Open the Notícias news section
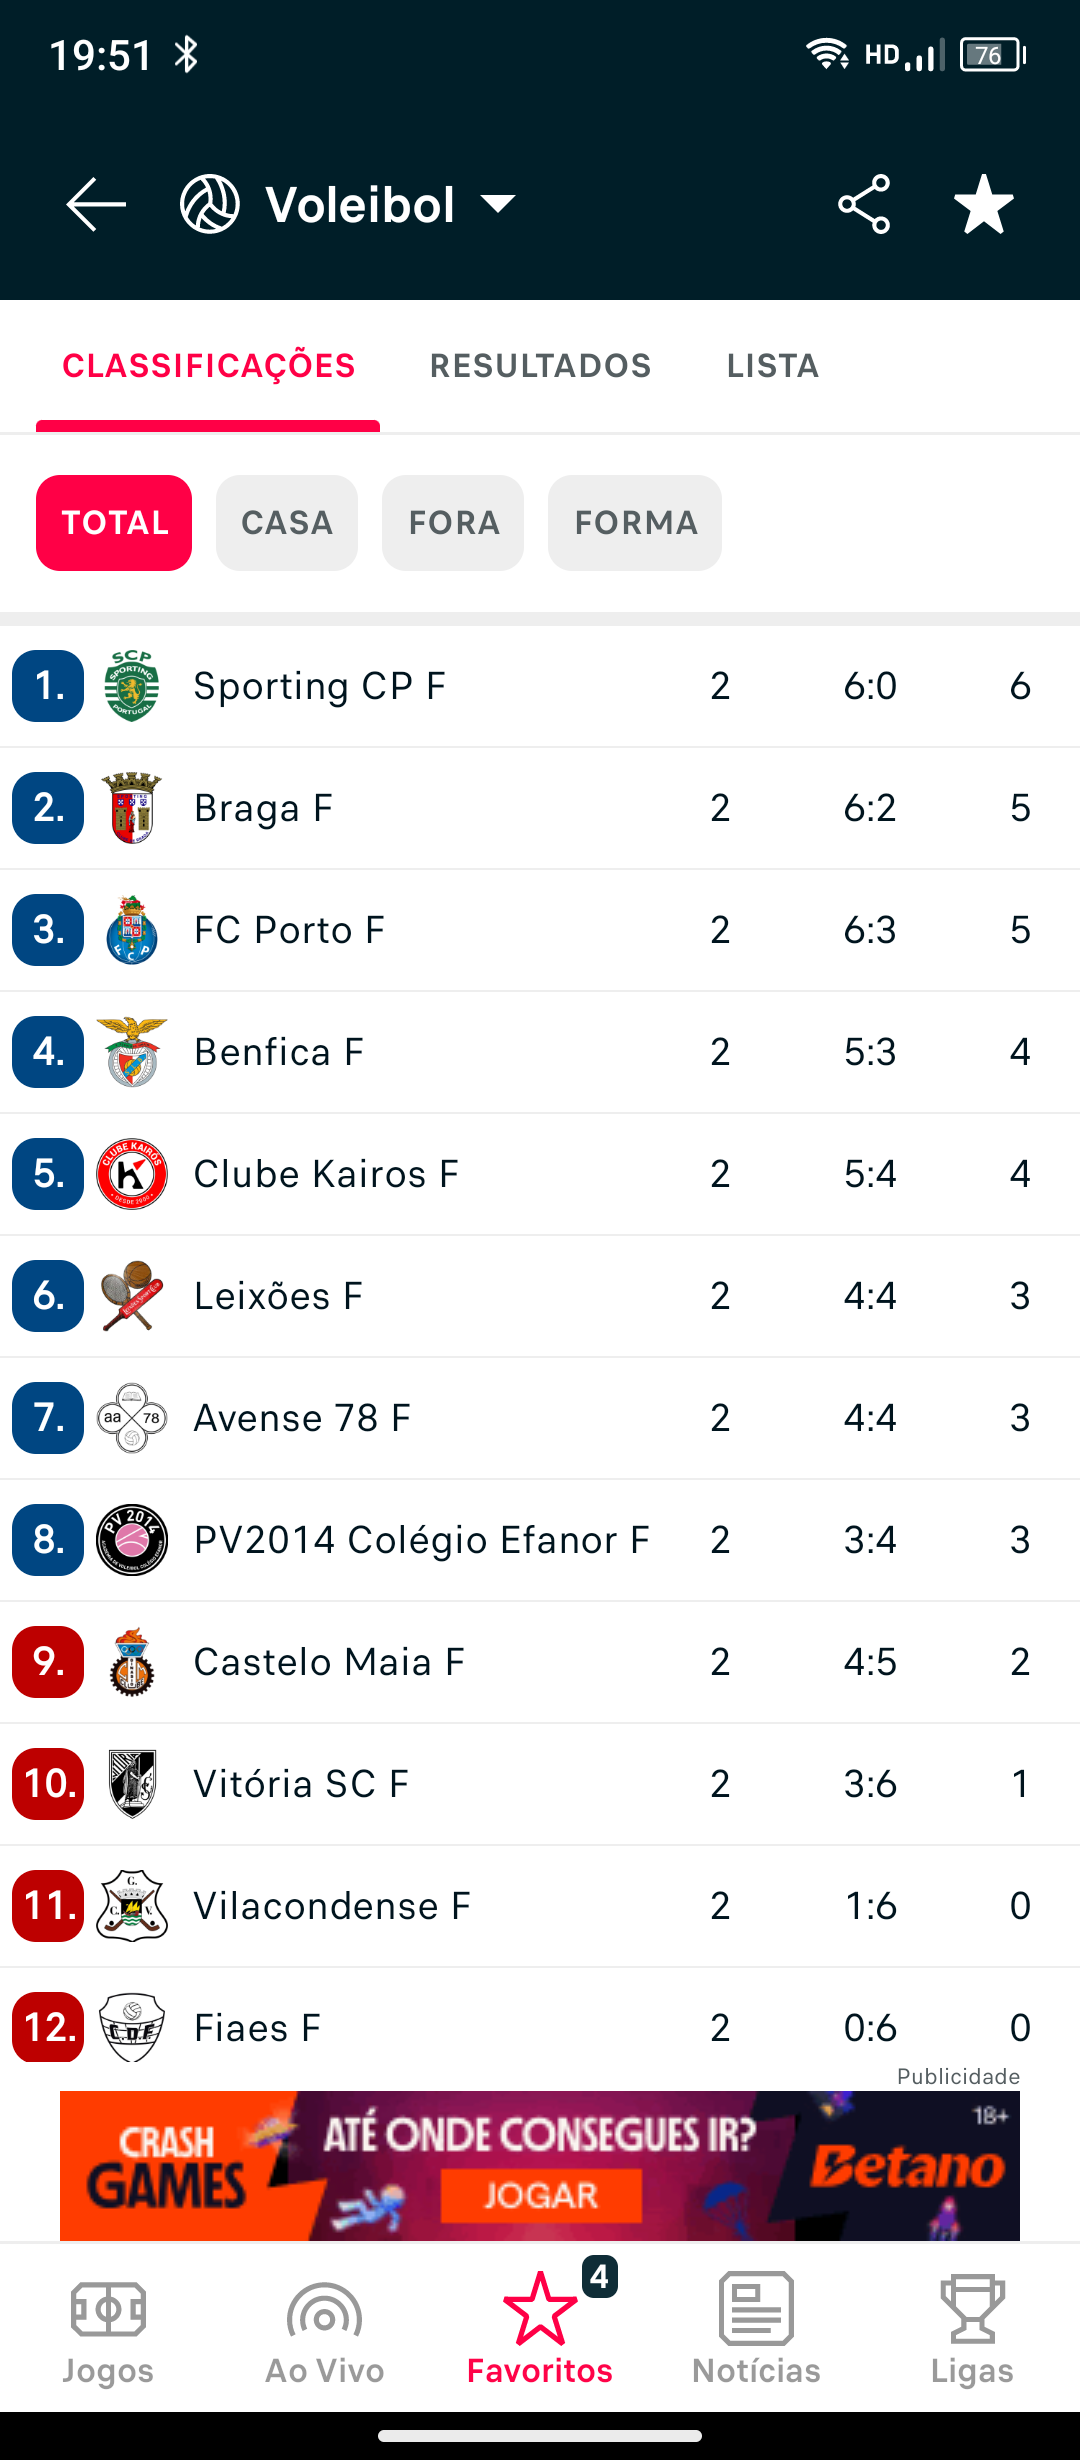 756,2330
